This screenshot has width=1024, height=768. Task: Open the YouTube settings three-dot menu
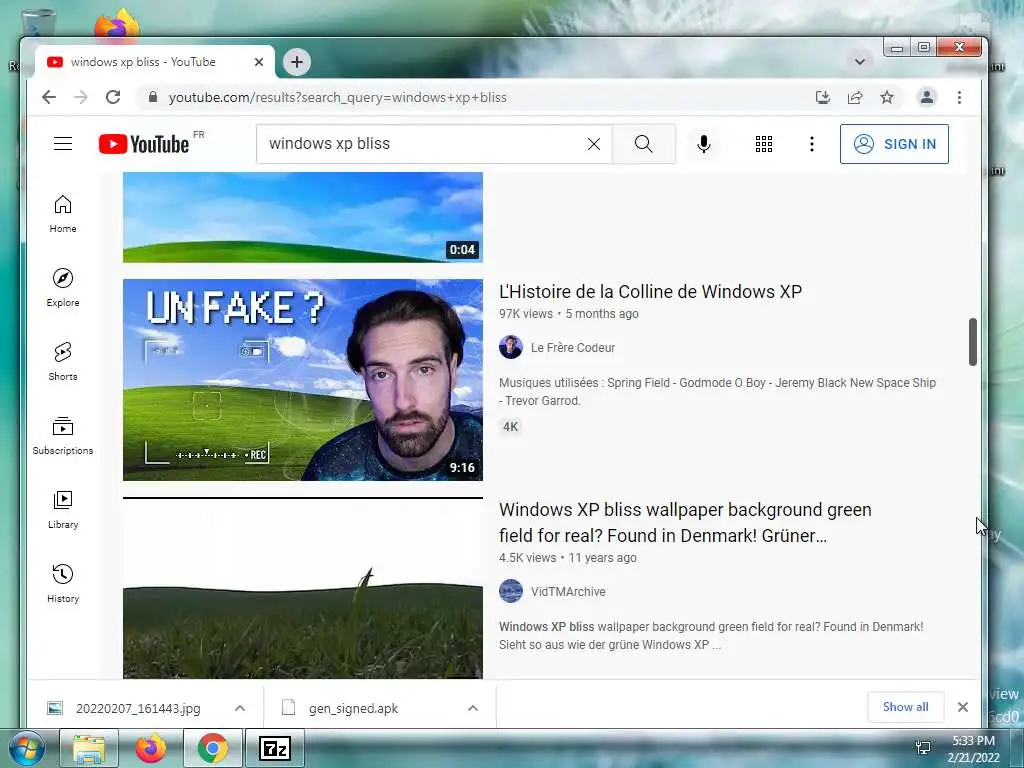[812, 144]
